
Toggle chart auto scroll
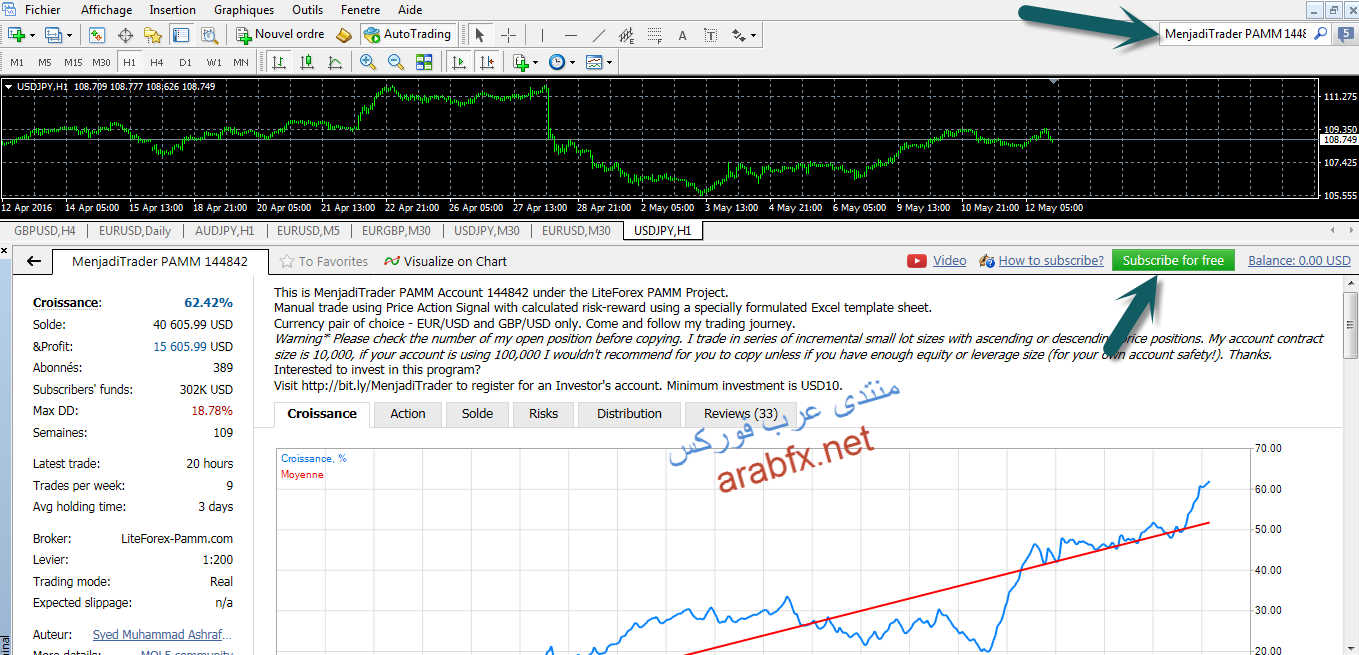pos(458,62)
